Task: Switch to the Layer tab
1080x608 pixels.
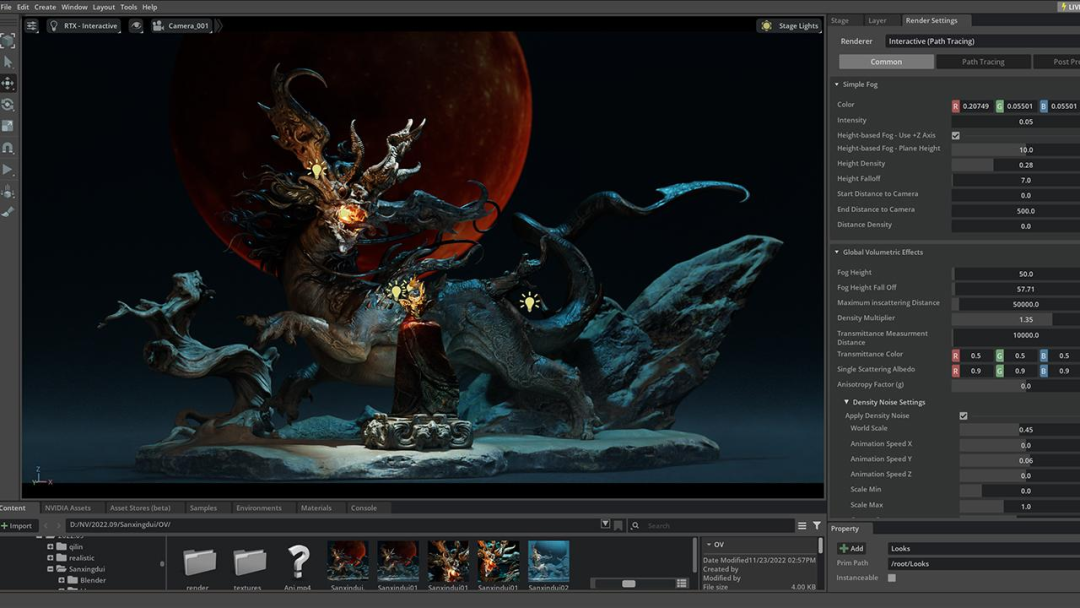Action: [877, 21]
